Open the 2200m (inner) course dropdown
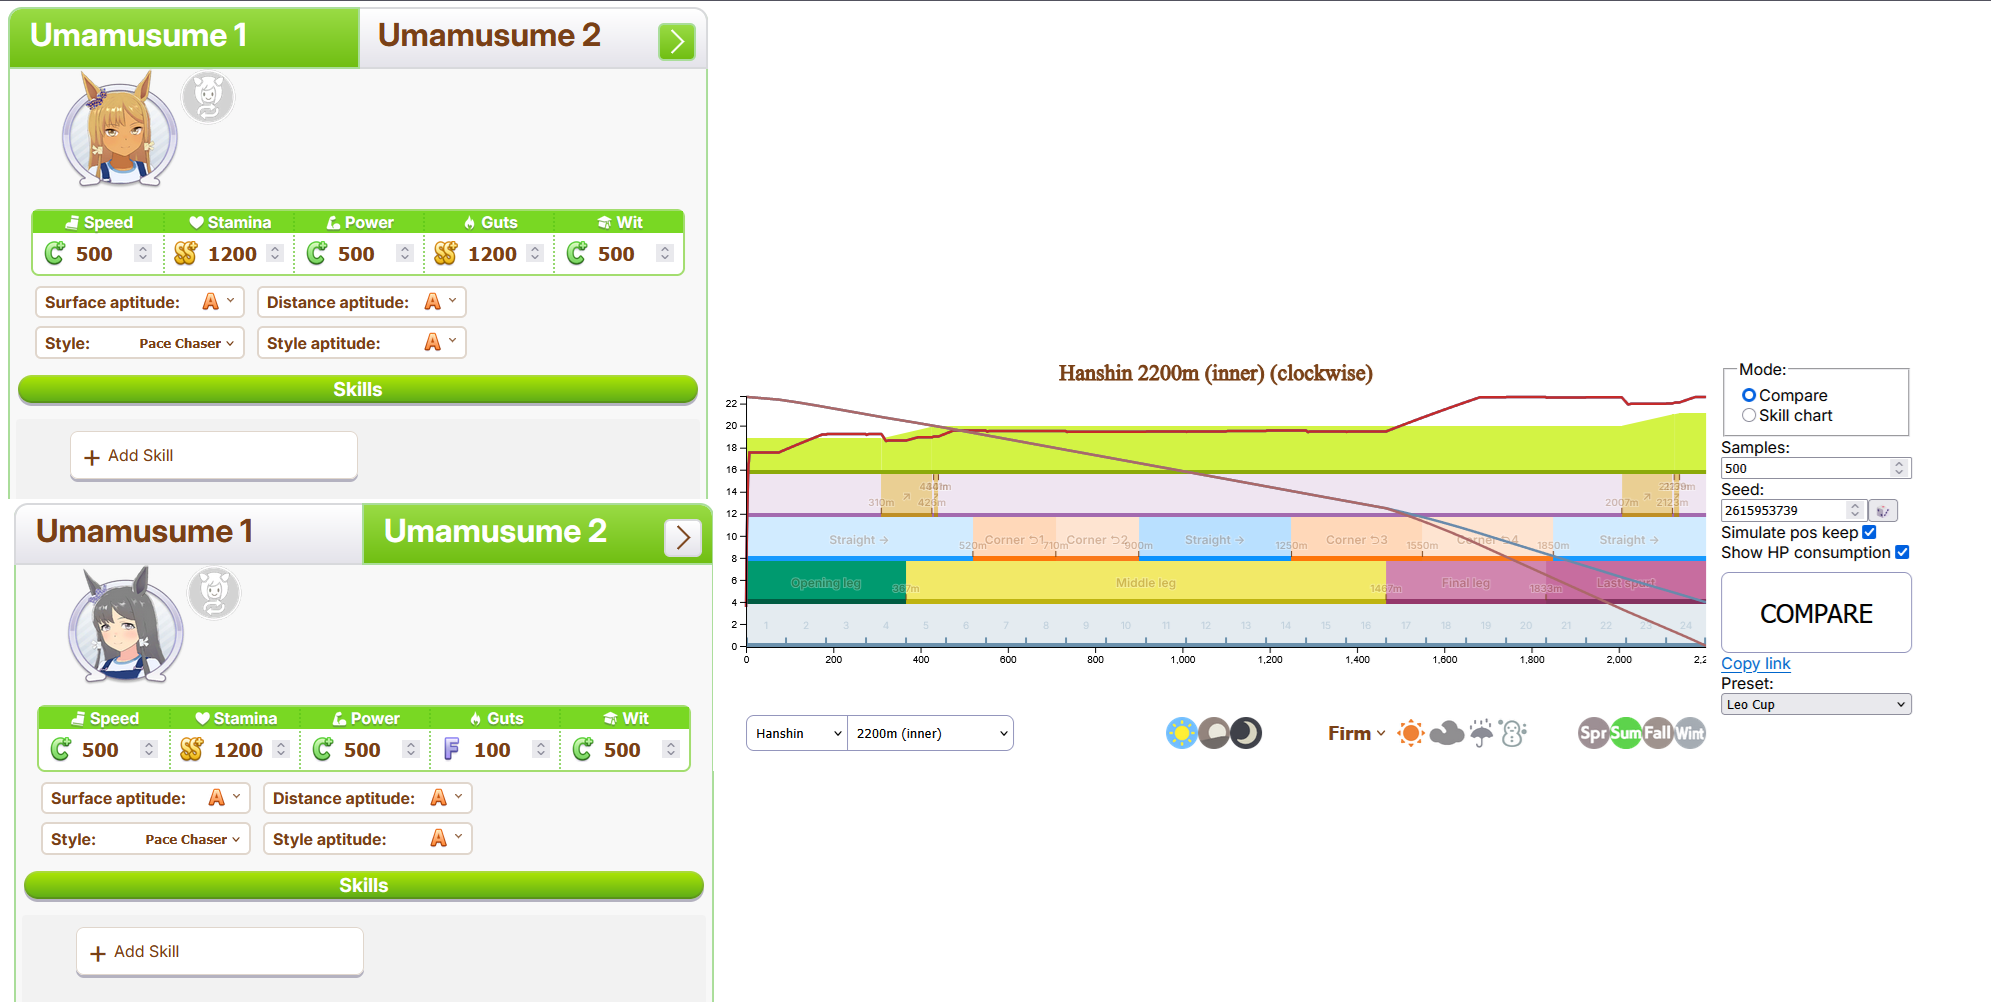Viewport: 1991px width, 1002px height. (x=930, y=733)
